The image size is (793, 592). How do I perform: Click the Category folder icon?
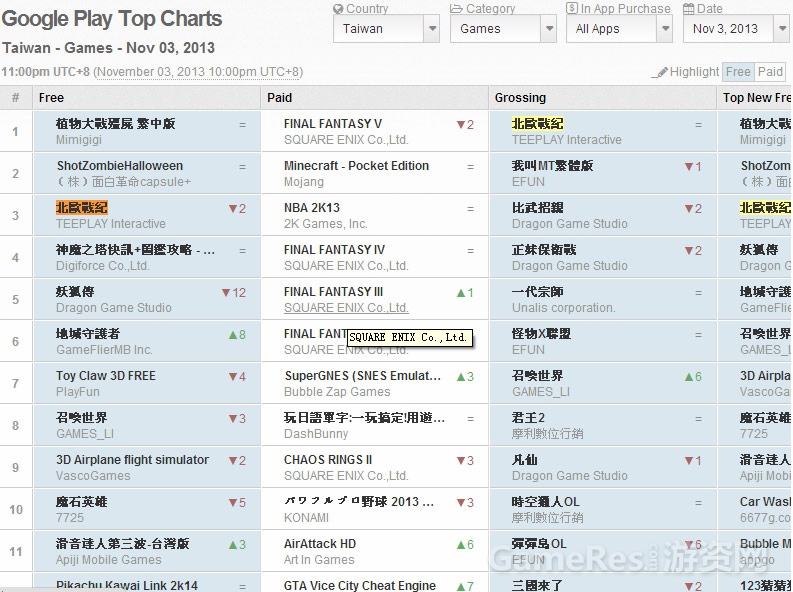(x=456, y=9)
